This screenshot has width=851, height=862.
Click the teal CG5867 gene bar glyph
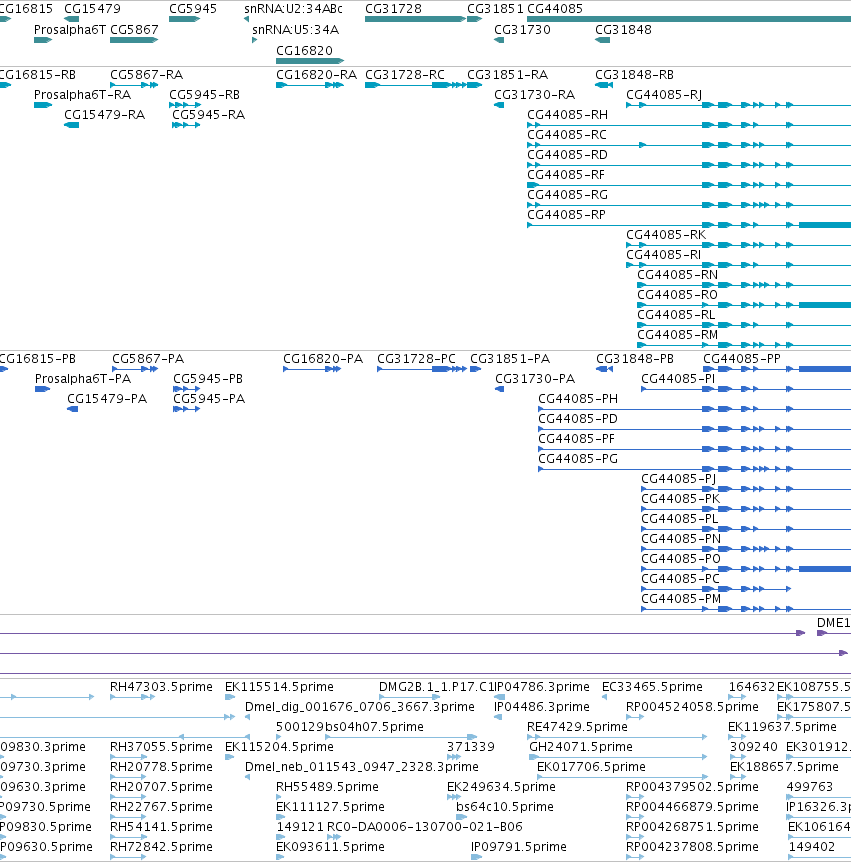[x=134, y=40]
